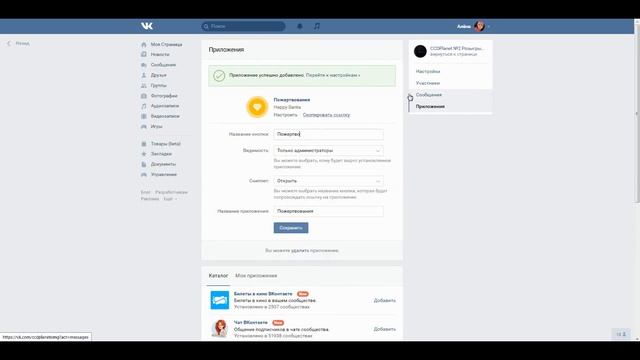This screenshot has width=640, height=360.
Task: Click the community avatar in right panel
Action: tap(420, 51)
